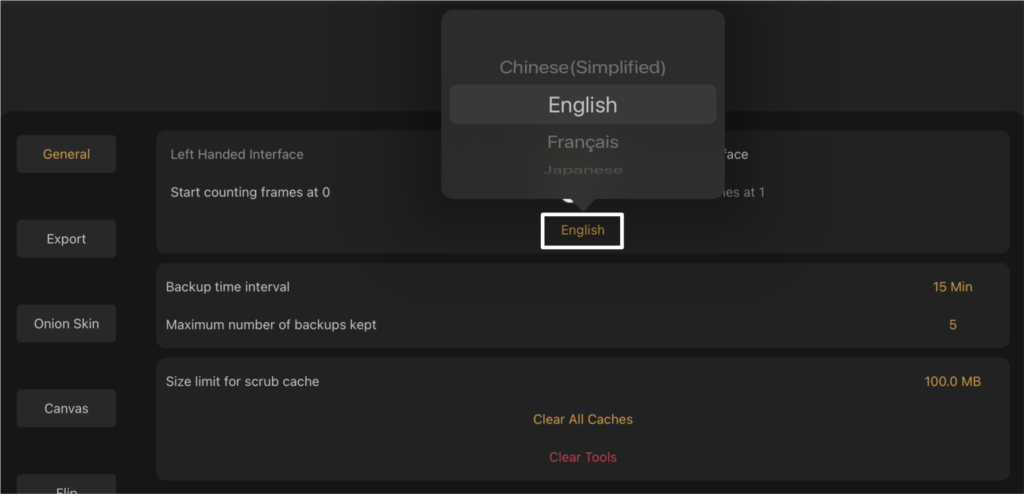
Task: Edit the maximum backups value 5
Action: (x=953, y=325)
